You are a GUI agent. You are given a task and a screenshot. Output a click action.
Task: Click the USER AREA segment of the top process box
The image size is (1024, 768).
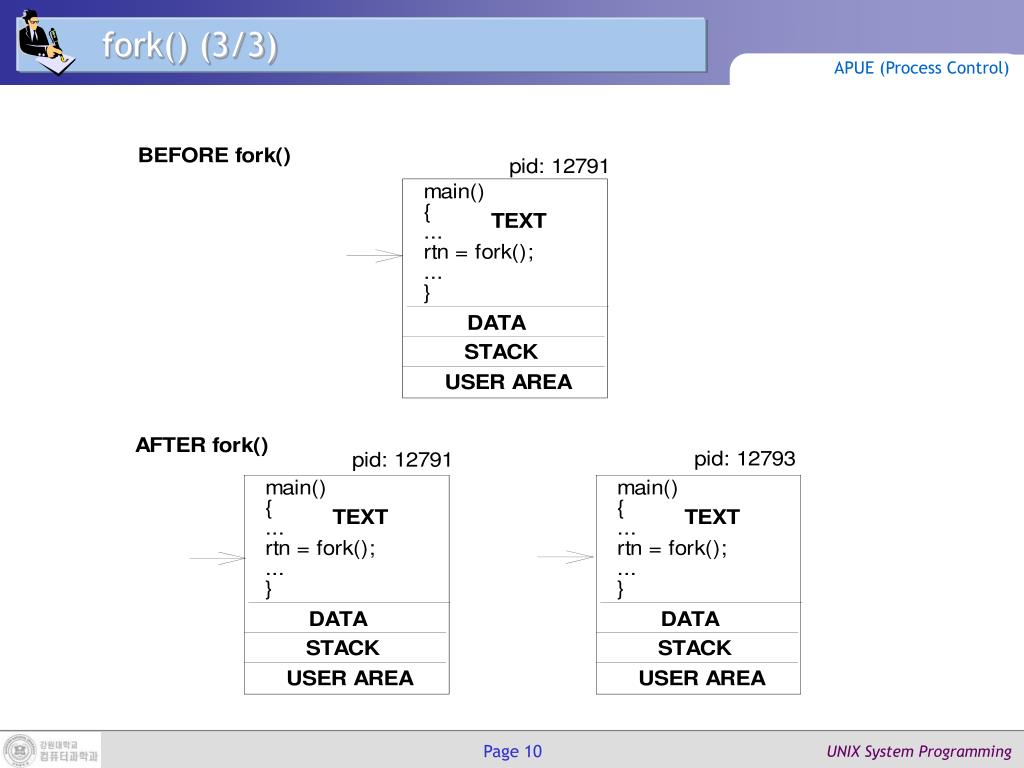(505, 382)
